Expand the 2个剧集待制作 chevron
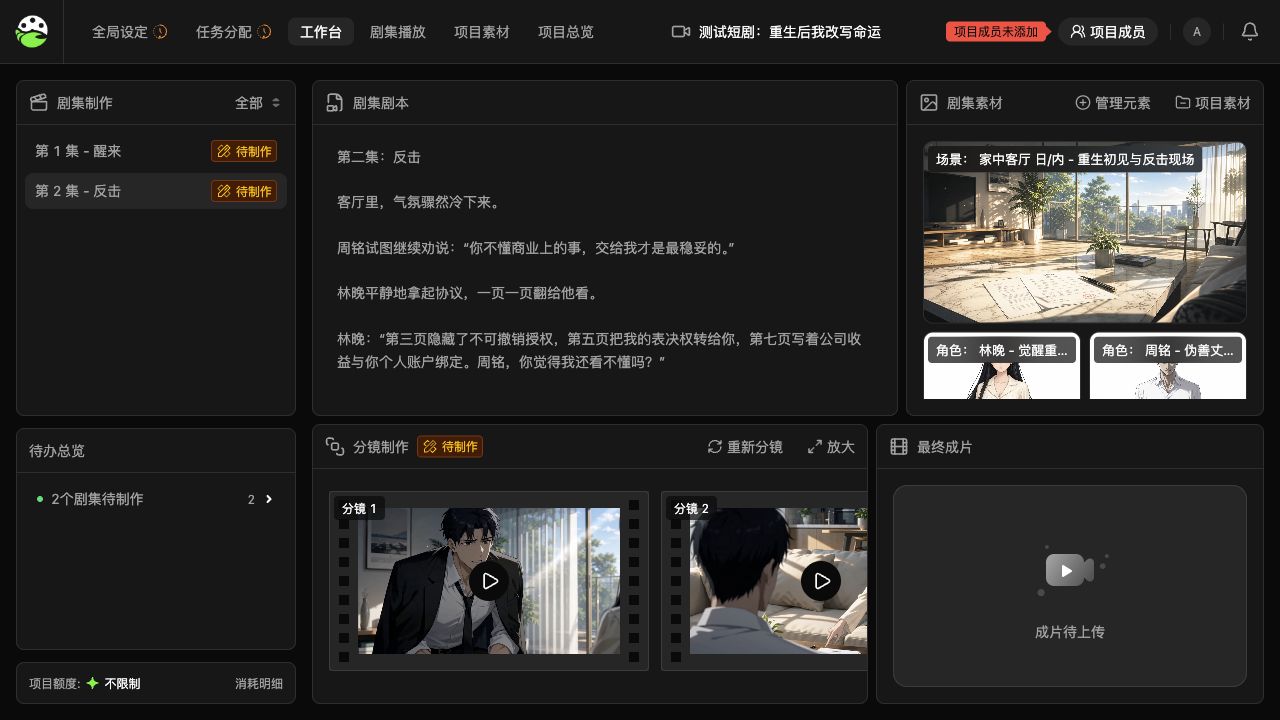The height and width of the screenshot is (720, 1280). (x=269, y=499)
